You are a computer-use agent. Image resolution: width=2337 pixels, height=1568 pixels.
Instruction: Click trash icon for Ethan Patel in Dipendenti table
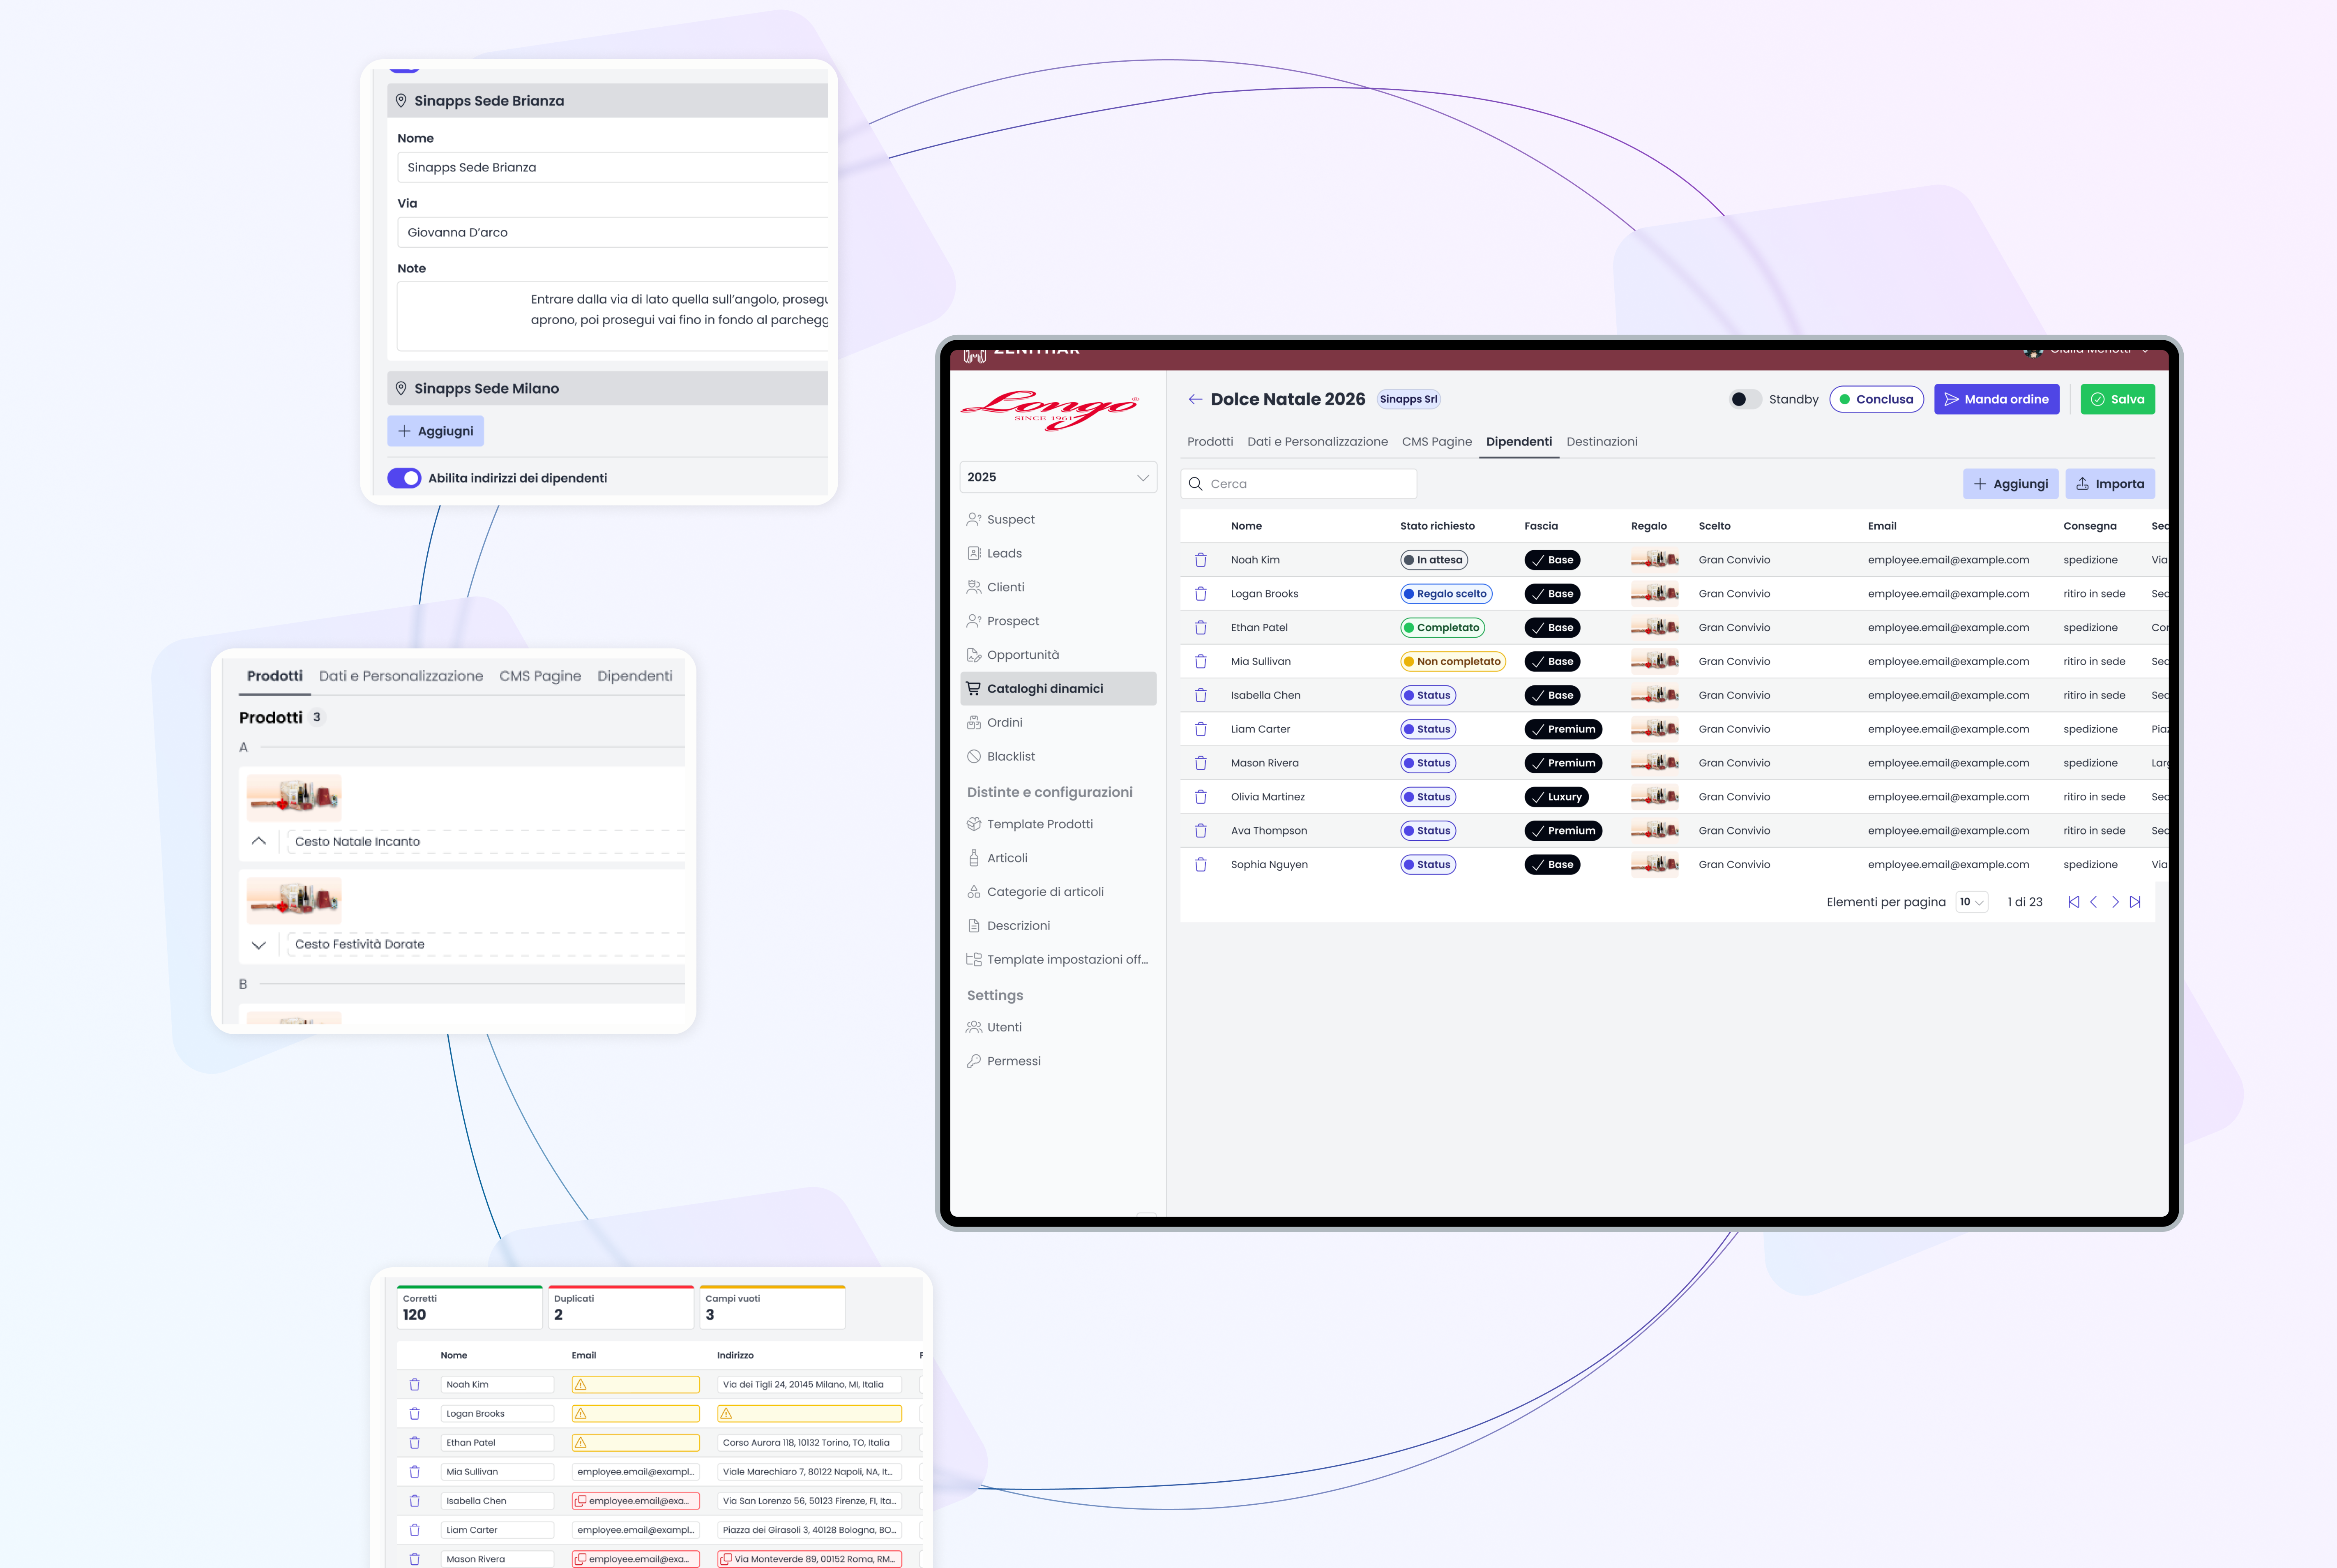pos(1200,628)
